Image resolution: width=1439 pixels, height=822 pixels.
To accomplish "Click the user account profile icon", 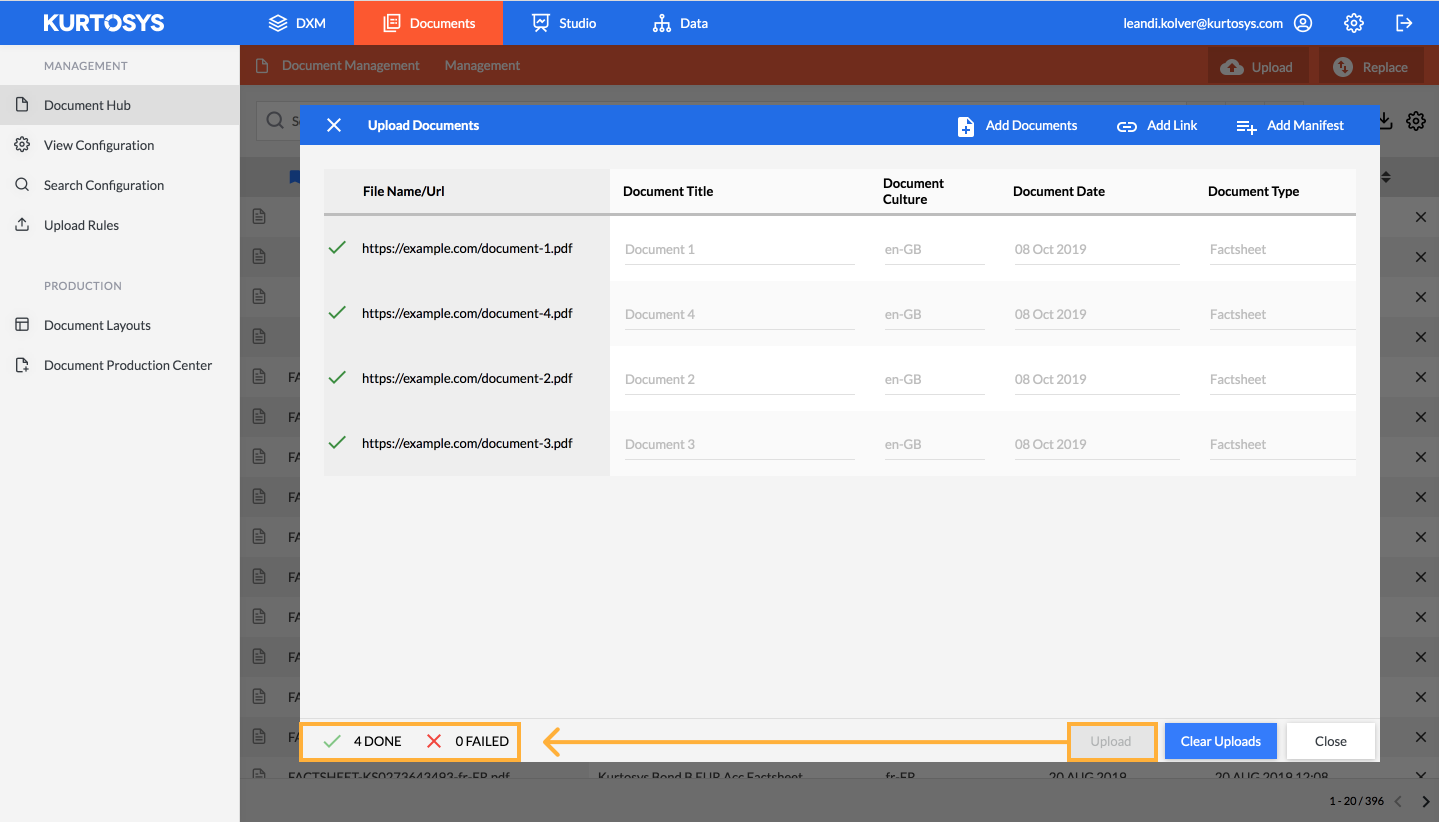I will (1302, 22).
